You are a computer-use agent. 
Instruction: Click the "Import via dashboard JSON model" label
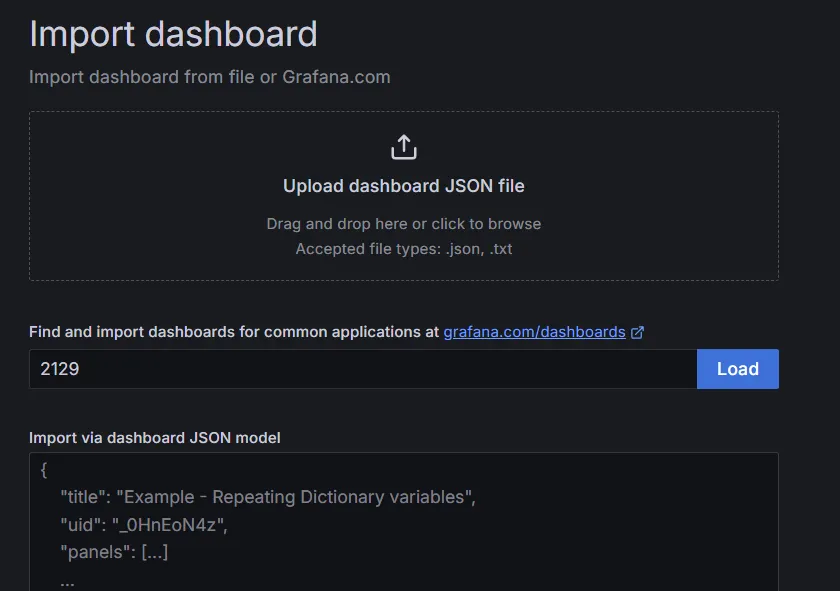click(155, 437)
